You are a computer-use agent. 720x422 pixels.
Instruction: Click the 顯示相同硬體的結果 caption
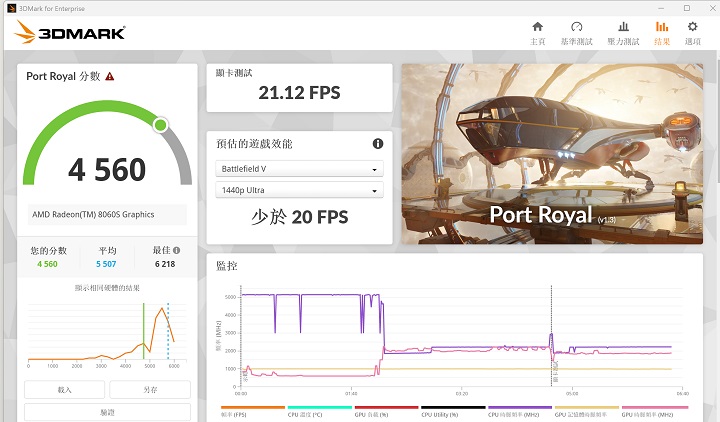click(107, 288)
